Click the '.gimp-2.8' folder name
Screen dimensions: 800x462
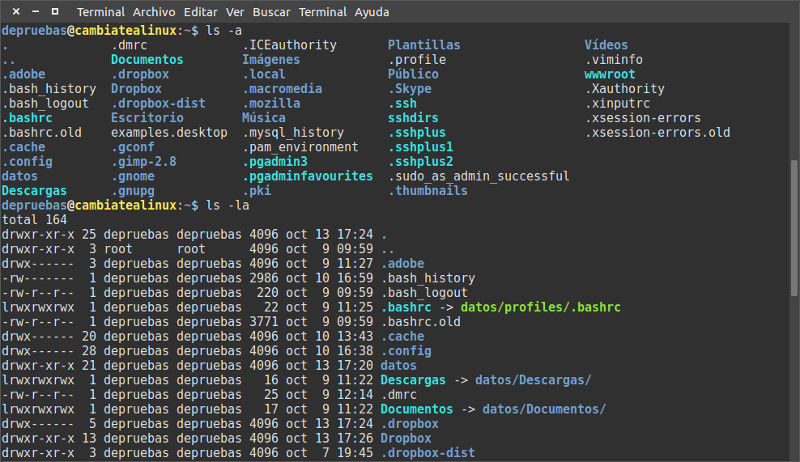(144, 162)
